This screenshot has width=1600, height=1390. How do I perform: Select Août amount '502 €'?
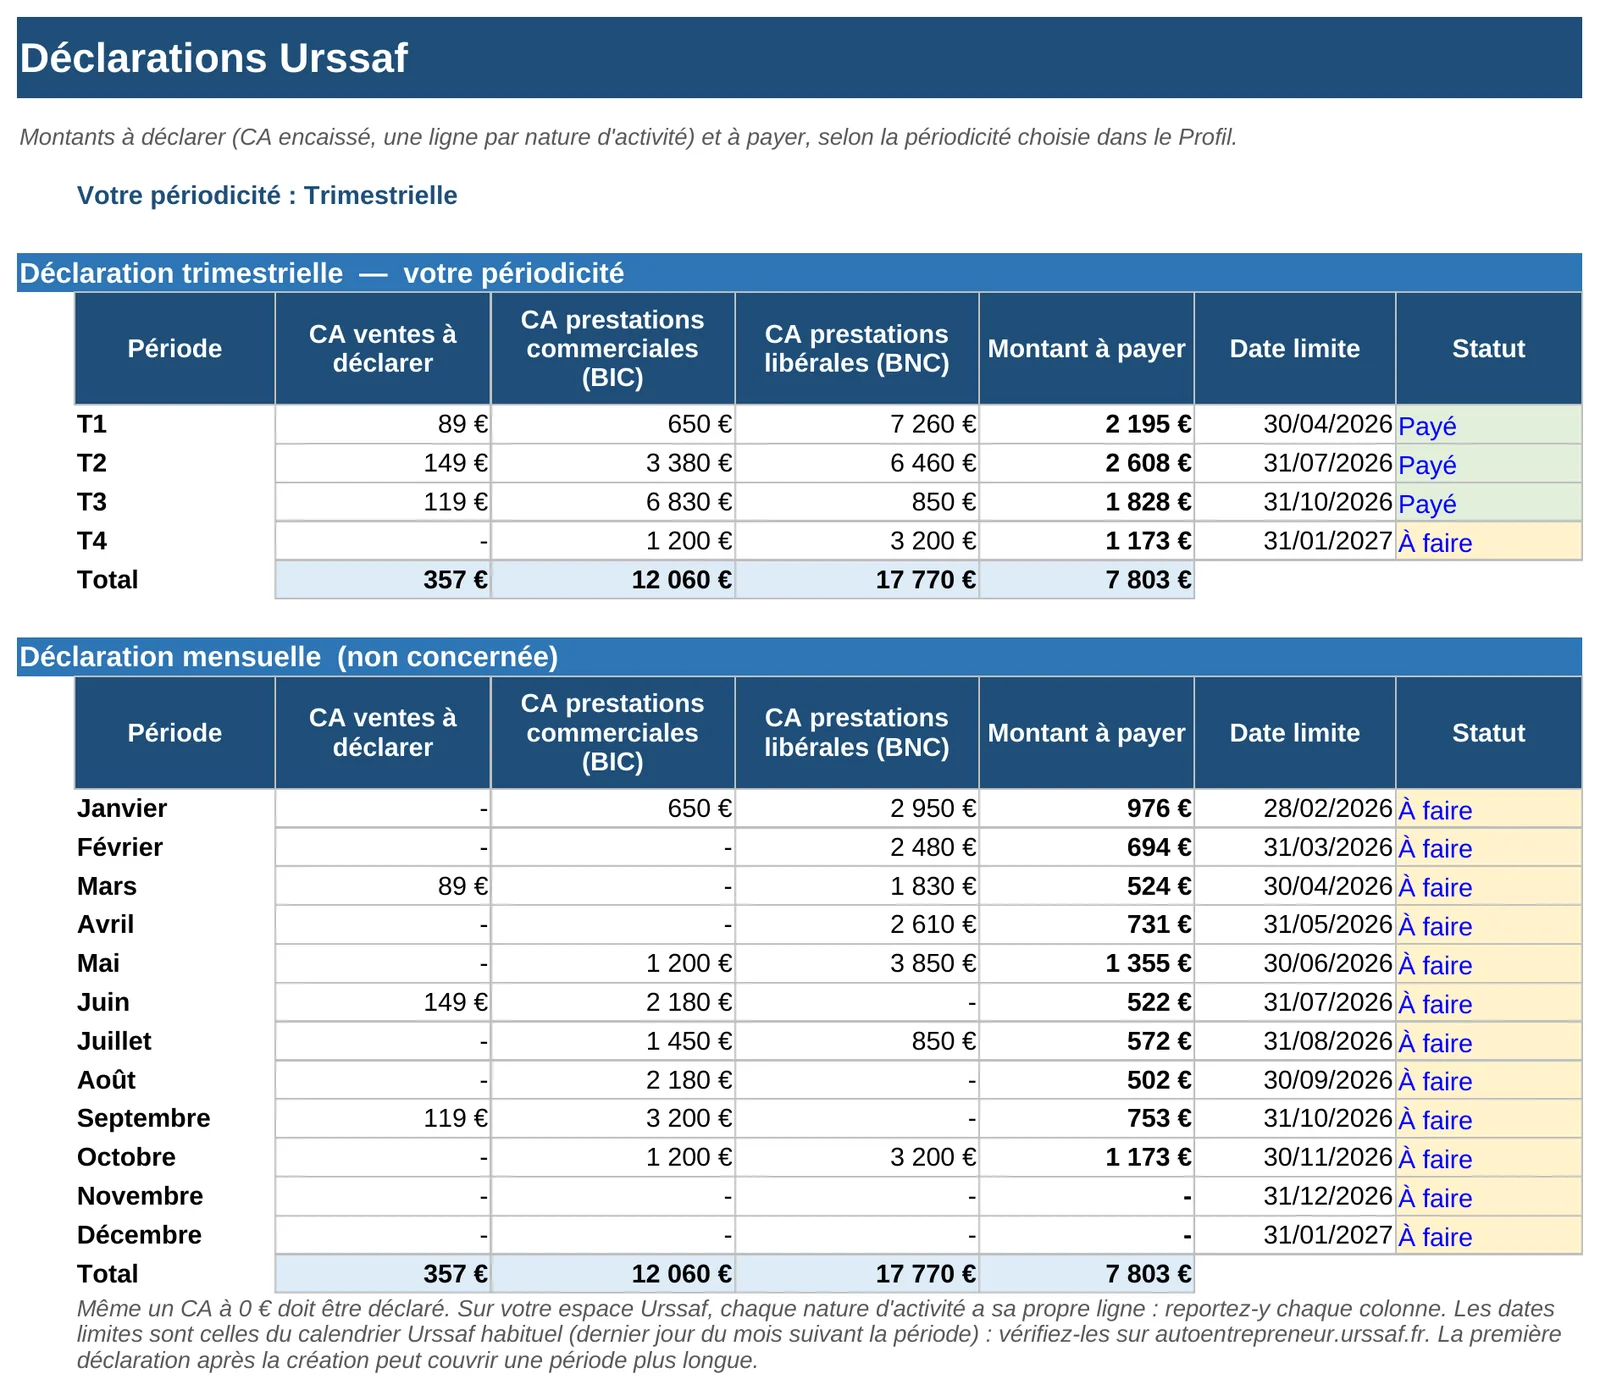pyautogui.click(x=1087, y=1081)
